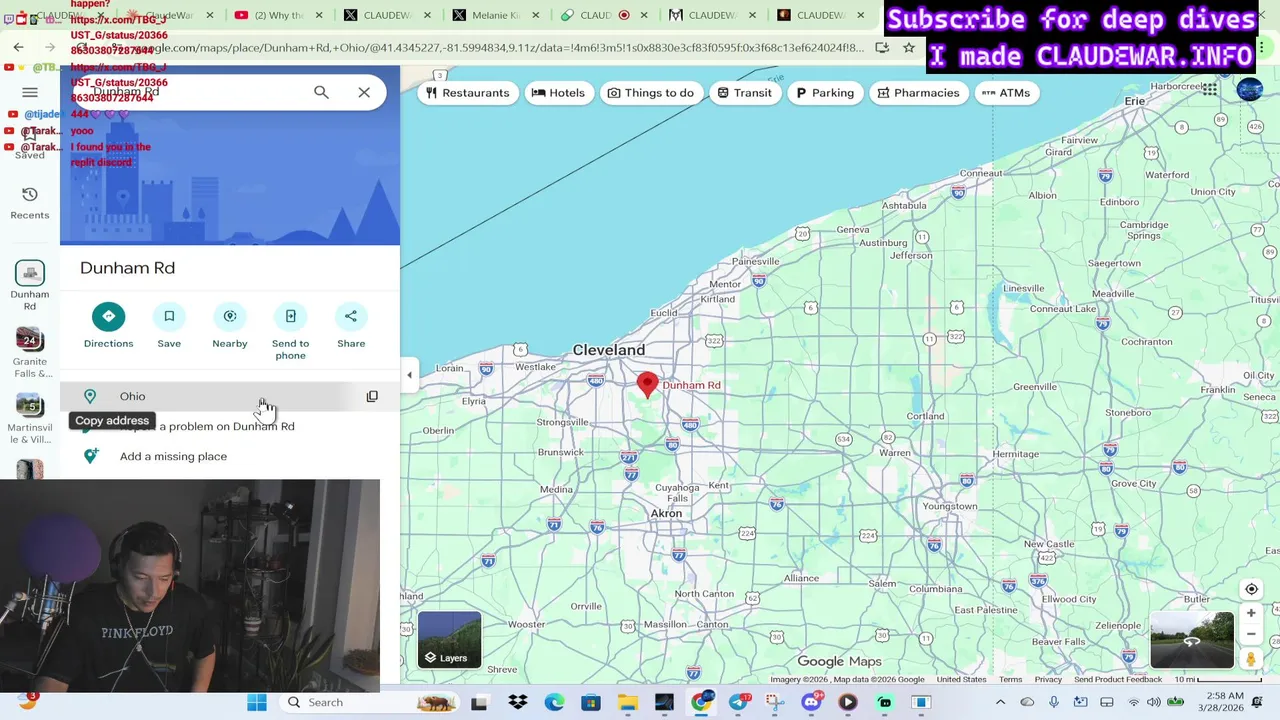
Task: Open Recents in the left sidebar
Action: [x=30, y=202]
